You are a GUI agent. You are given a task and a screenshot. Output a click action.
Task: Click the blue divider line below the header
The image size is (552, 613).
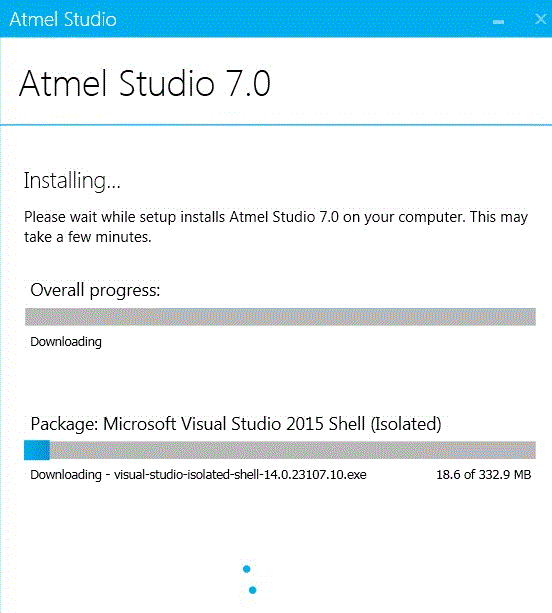276,125
